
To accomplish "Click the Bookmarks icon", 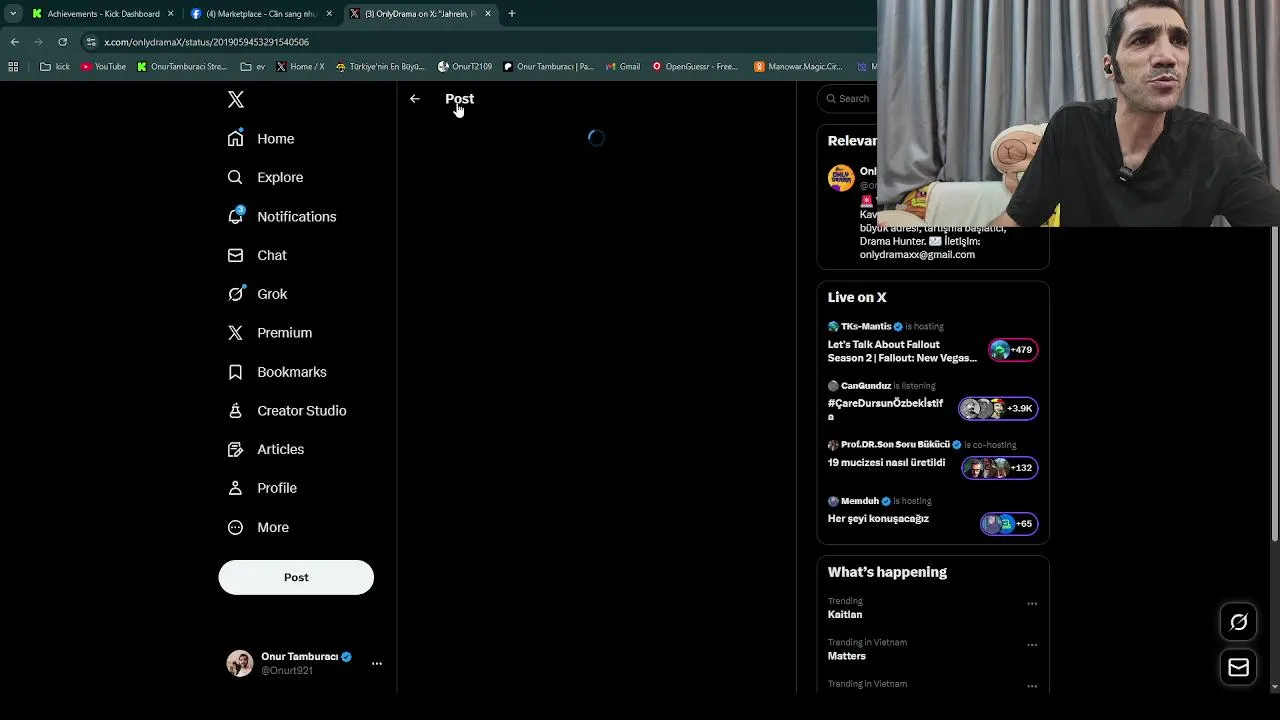I will pos(236,372).
